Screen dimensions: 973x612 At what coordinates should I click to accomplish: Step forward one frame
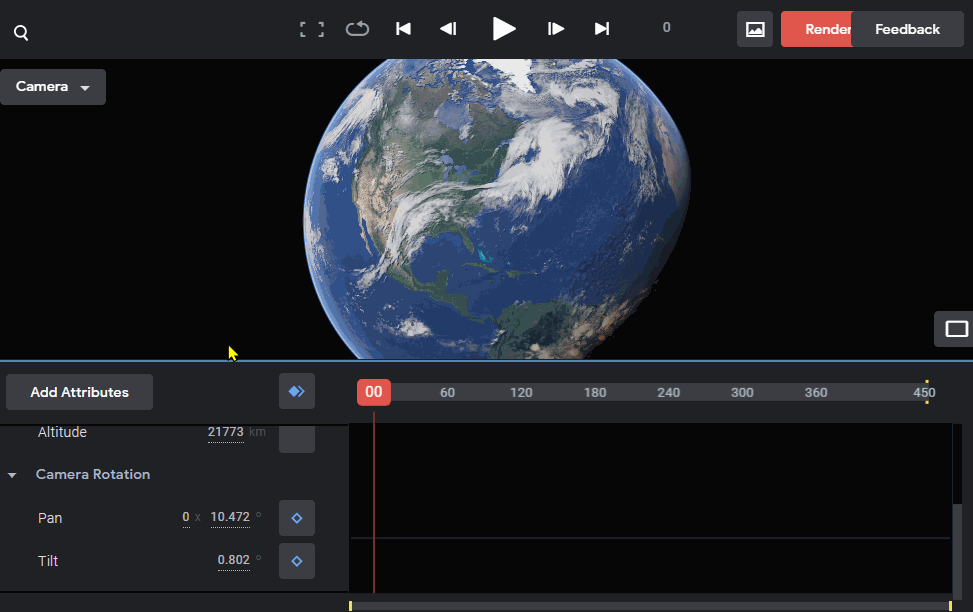[x=555, y=29]
